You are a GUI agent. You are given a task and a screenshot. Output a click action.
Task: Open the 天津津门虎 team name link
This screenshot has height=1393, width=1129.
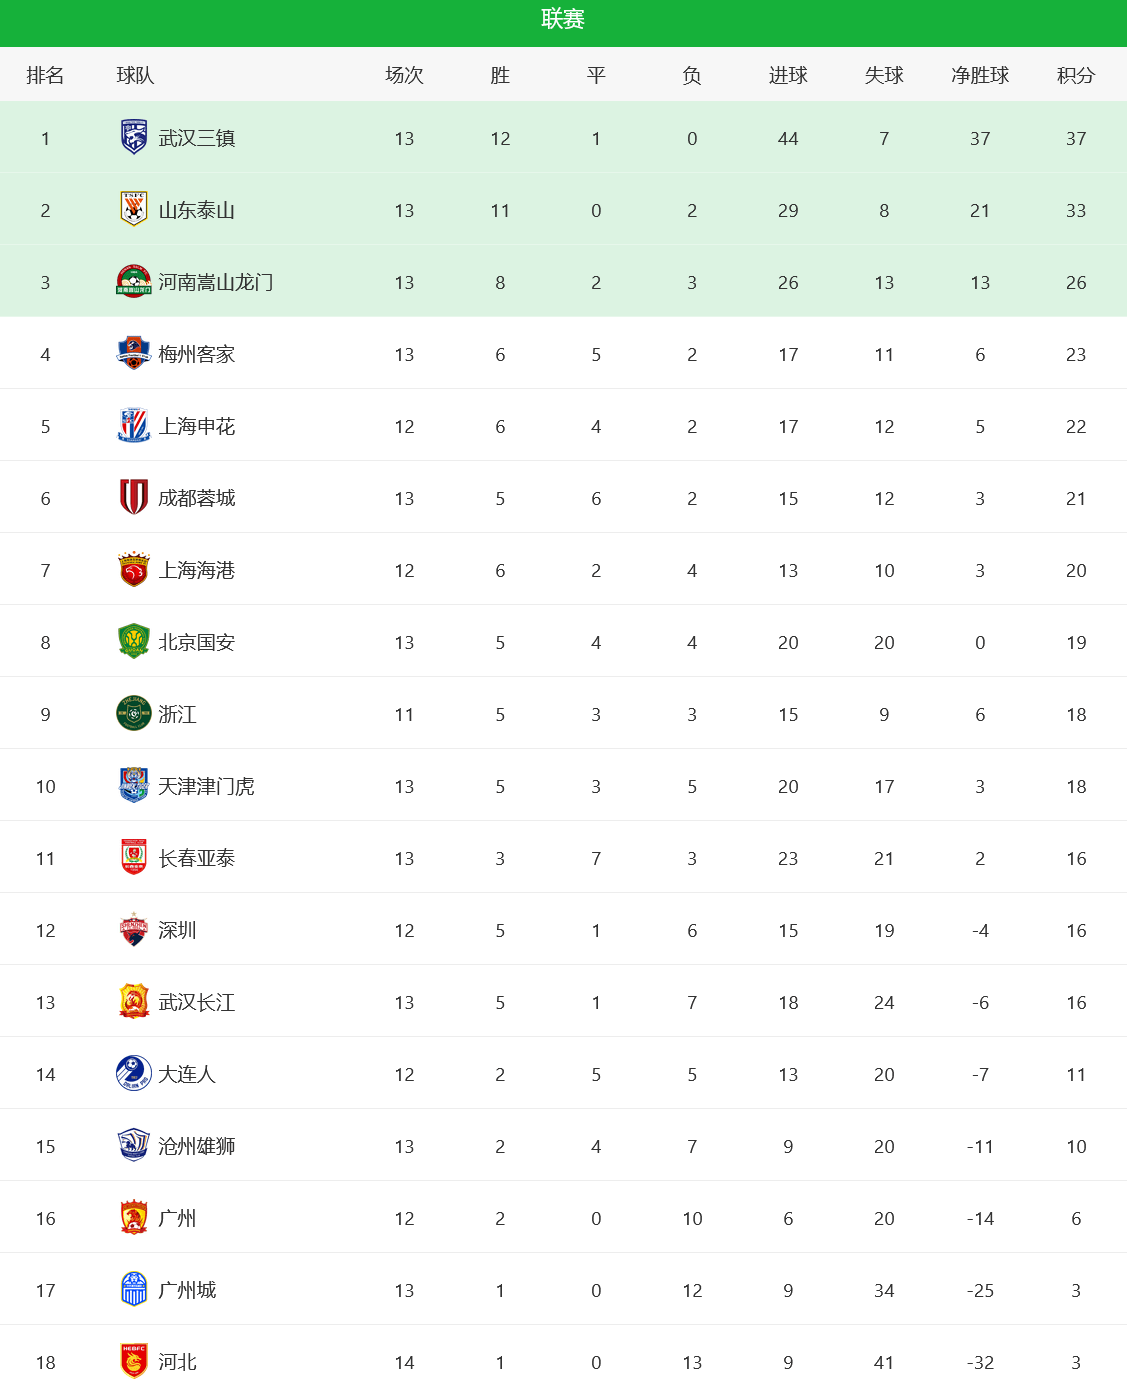206,786
